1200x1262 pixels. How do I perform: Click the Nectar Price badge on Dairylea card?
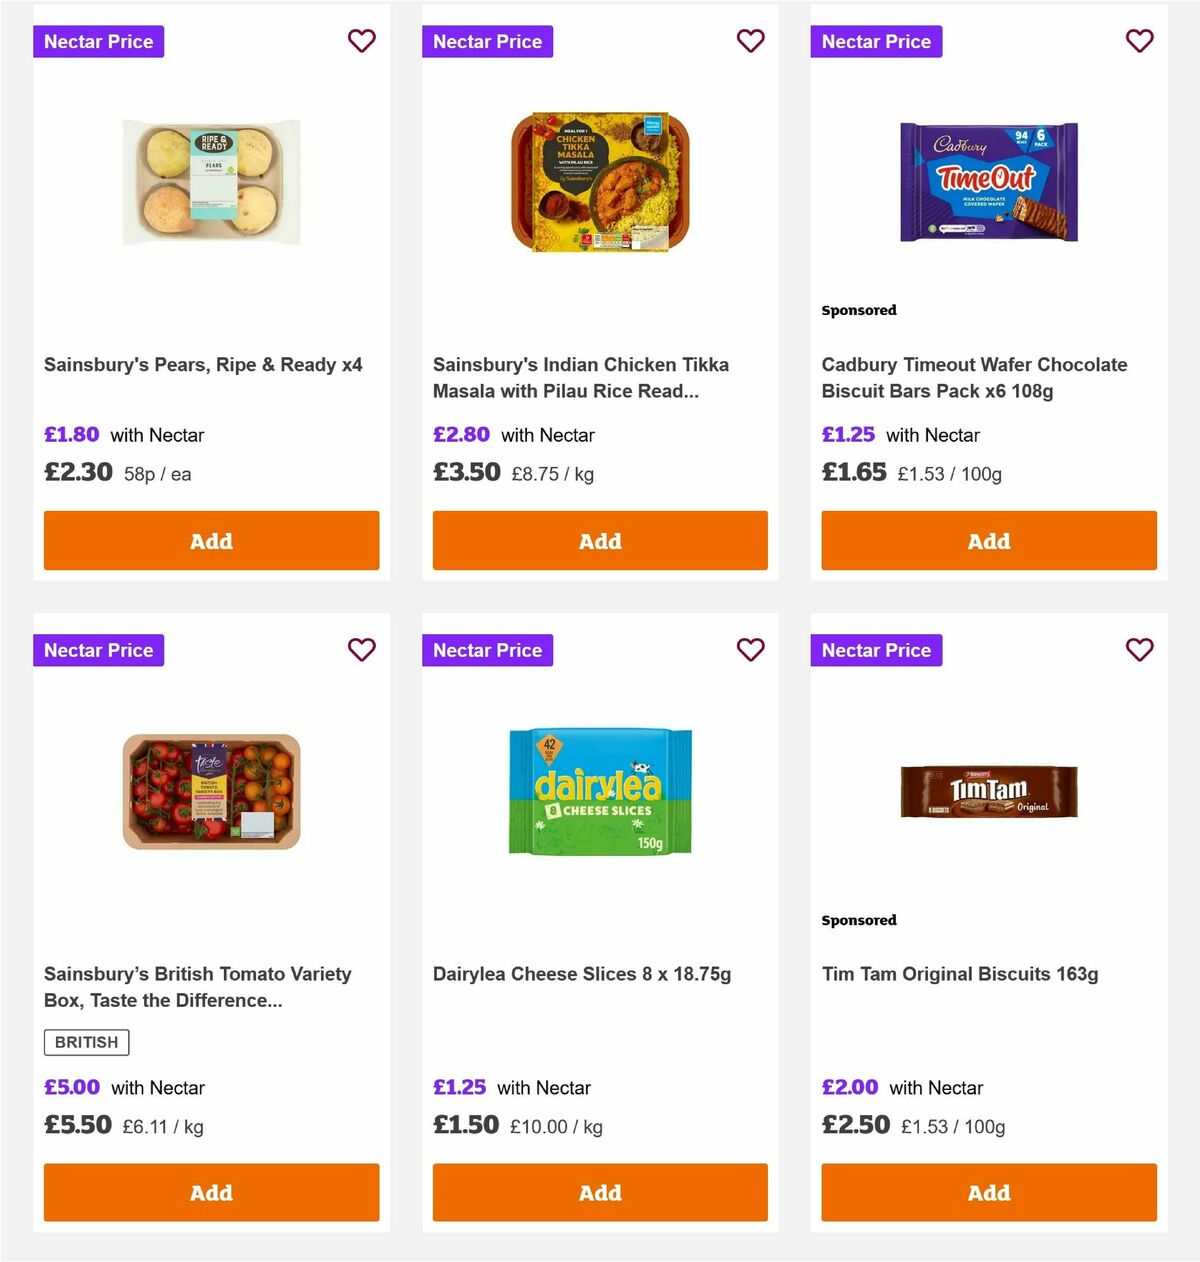(487, 650)
